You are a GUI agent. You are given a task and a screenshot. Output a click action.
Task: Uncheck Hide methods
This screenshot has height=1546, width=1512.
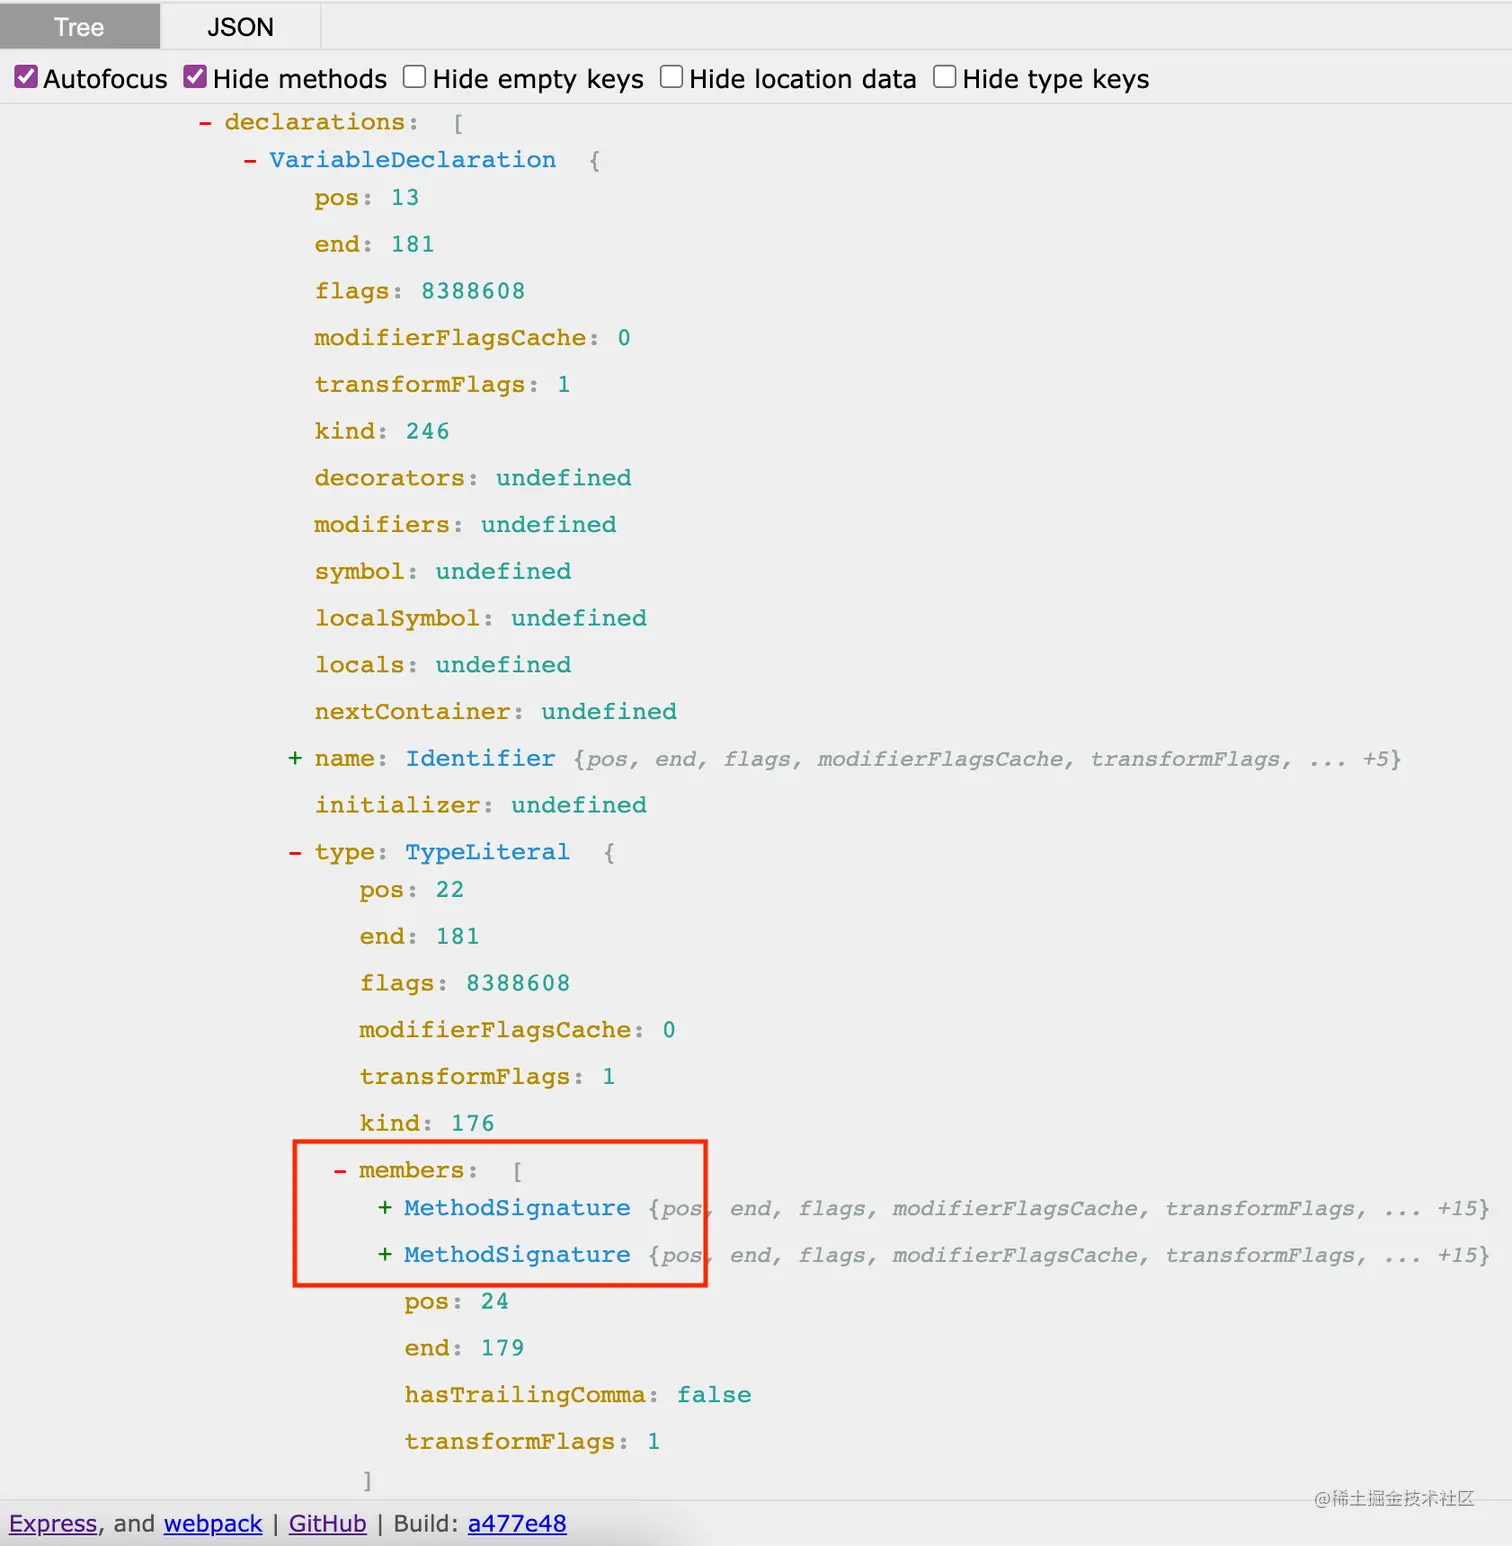tap(195, 76)
